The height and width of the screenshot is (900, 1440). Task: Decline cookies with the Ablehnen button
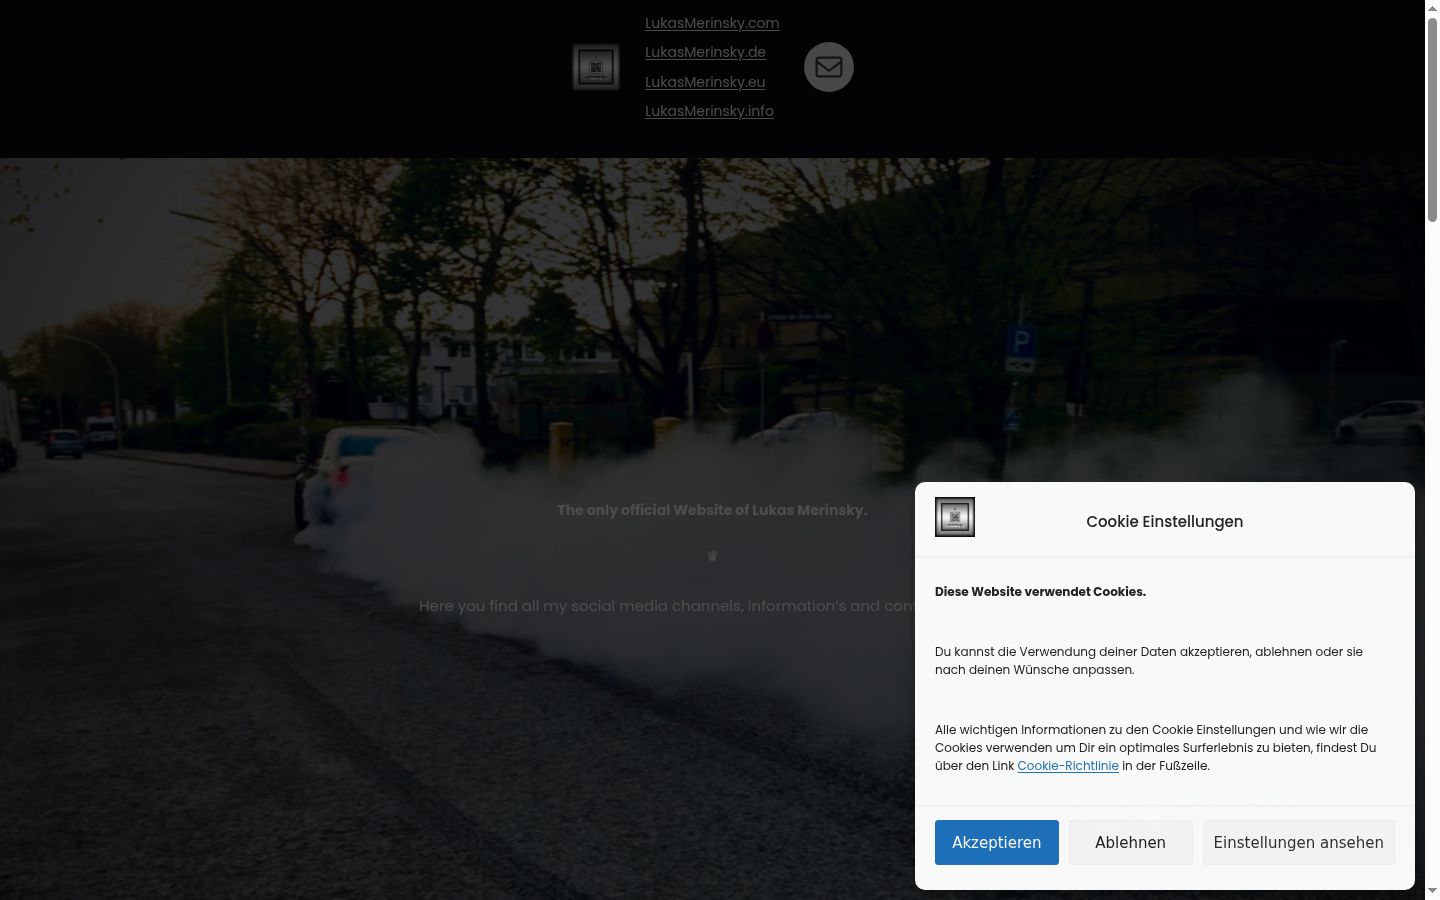[x=1131, y=843]
